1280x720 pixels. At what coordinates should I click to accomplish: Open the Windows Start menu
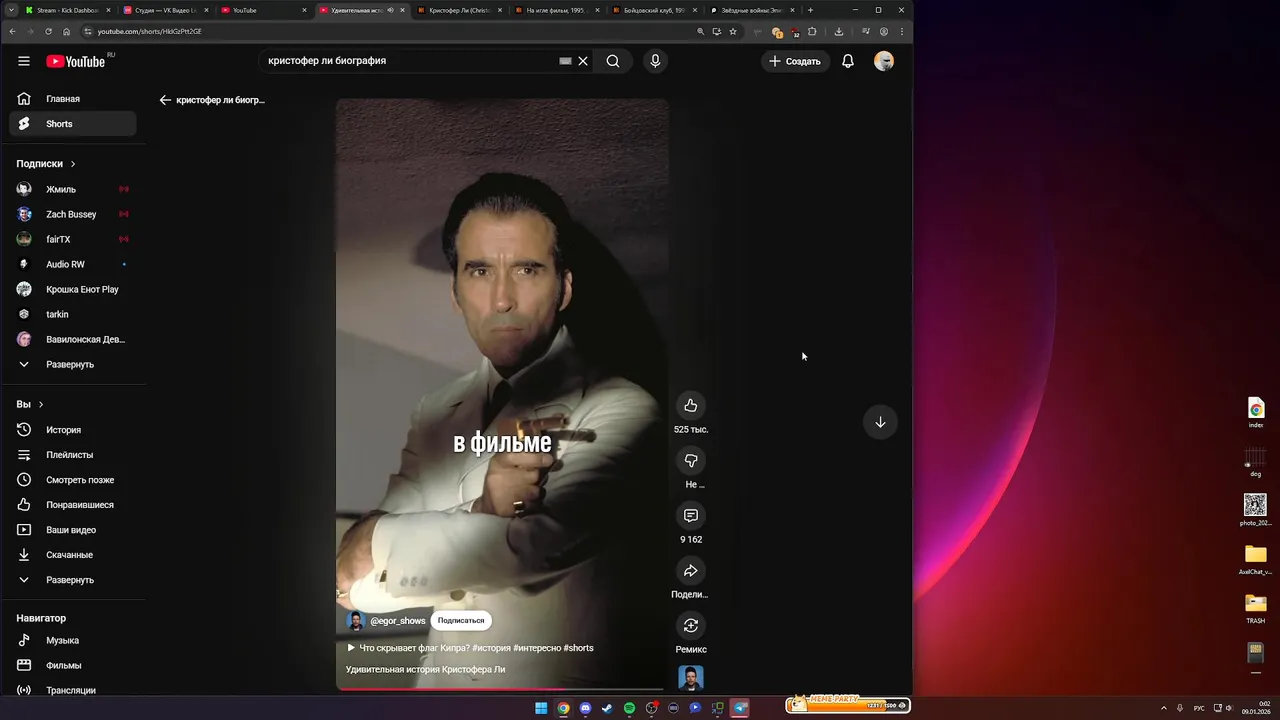[x=541, y=708]
